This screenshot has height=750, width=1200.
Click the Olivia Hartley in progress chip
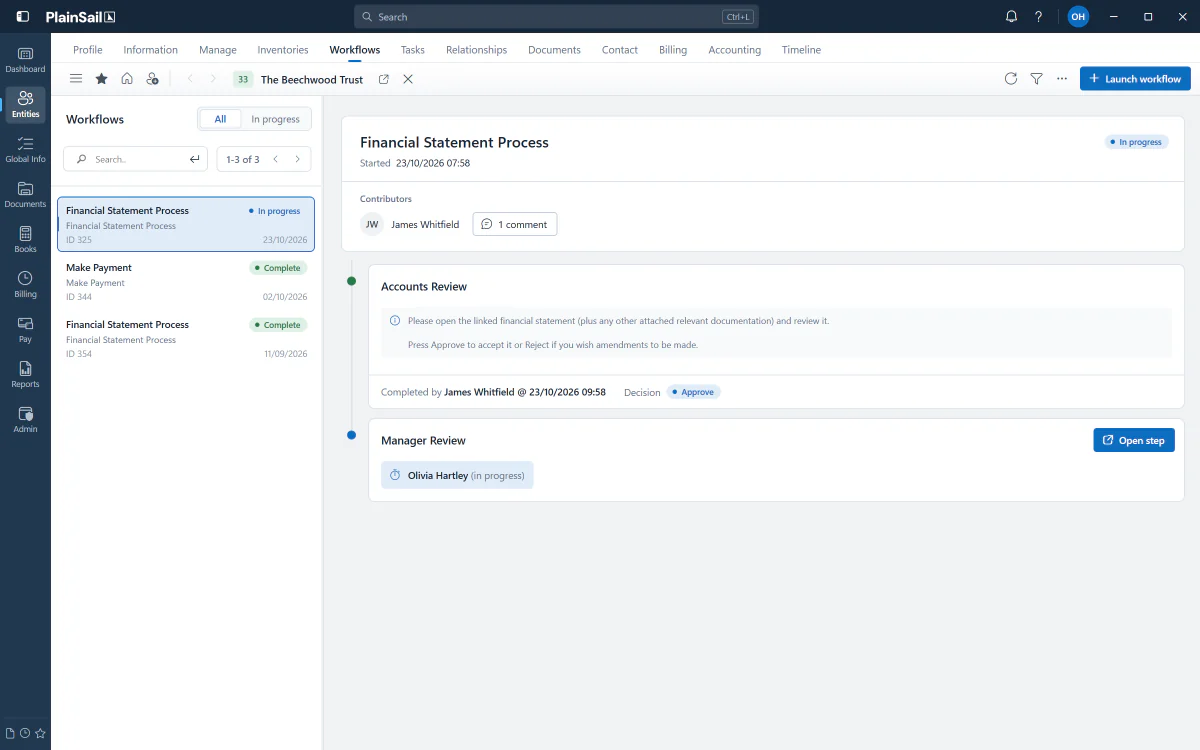457,475
